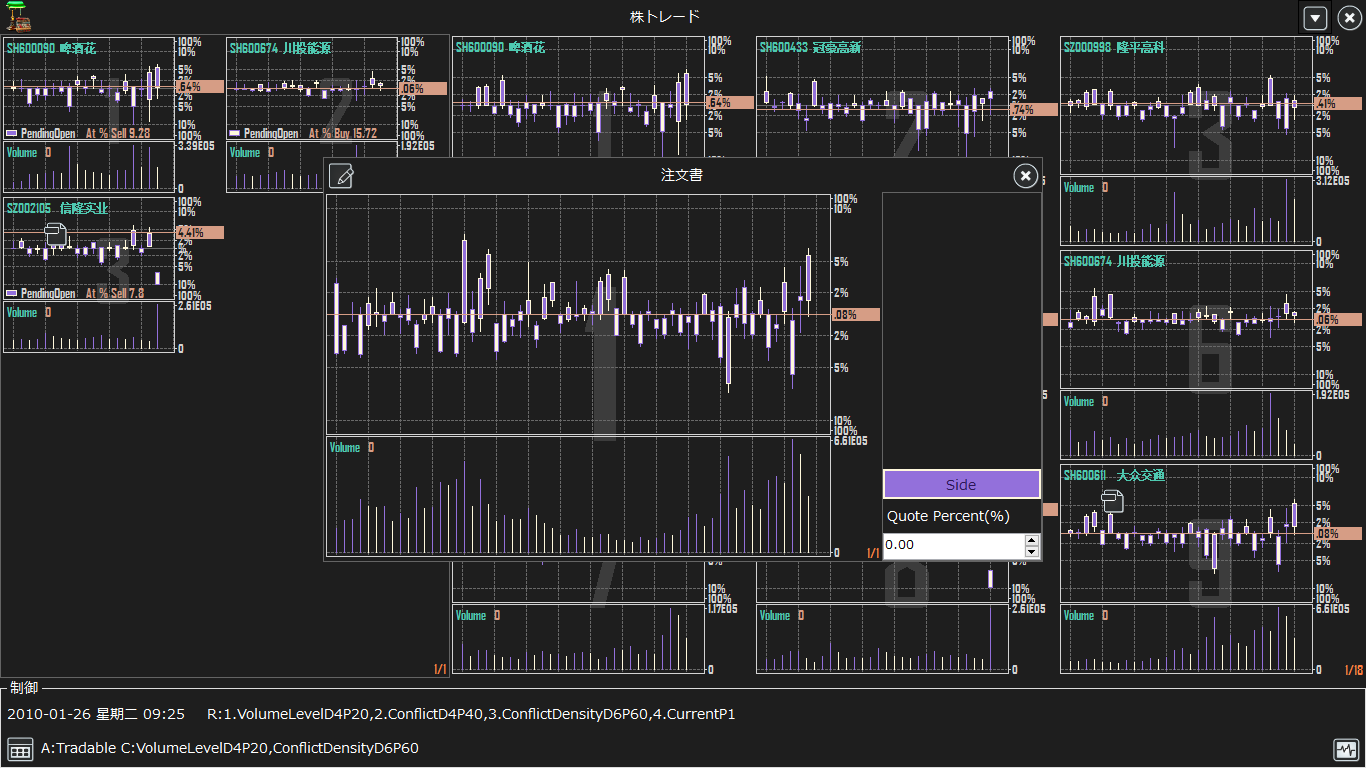The image size is (1366, 768).
Task: Click the 1/18 page indicator
Action: pyautogui.click(x=1354, y=670)
